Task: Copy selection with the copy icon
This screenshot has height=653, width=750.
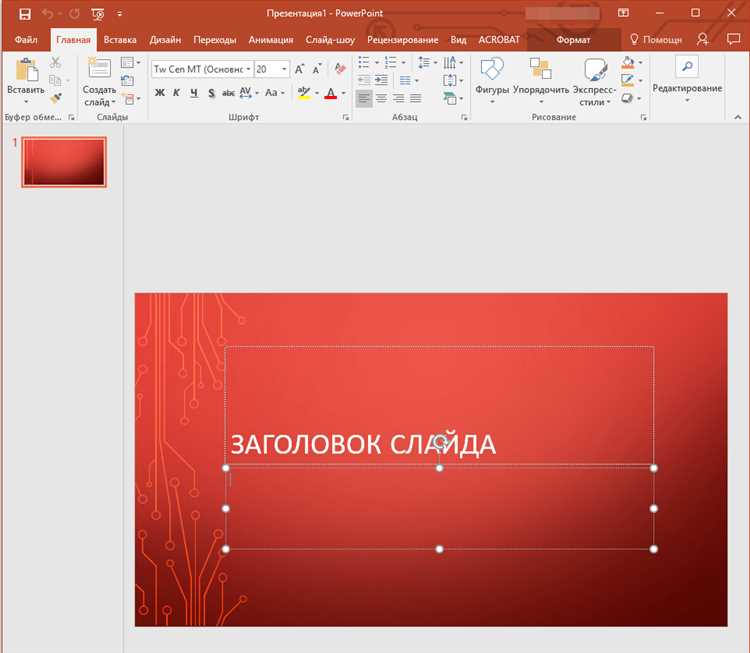Action: point(55,80)
